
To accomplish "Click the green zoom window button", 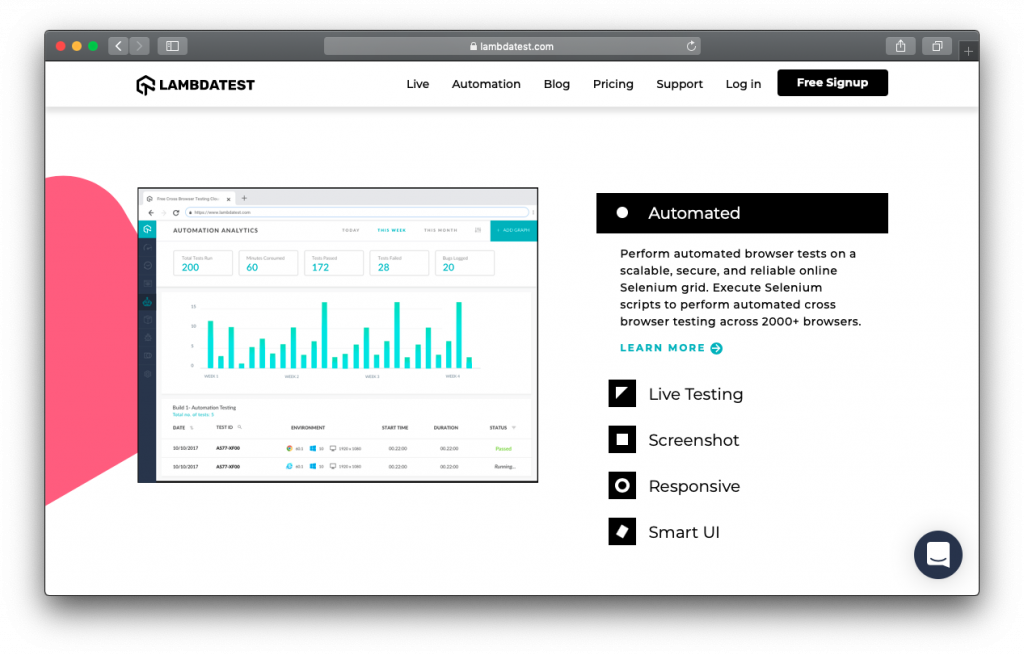I will (93, 46).
